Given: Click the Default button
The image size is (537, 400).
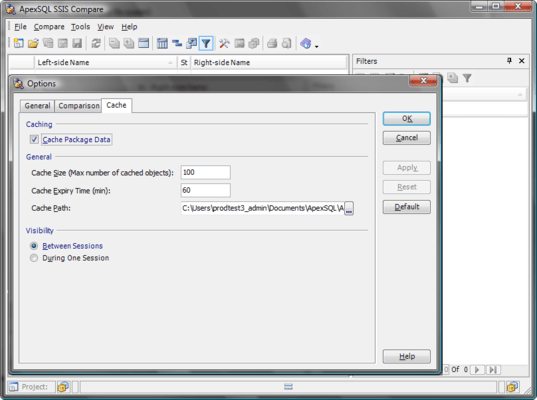Looking at the screenshot, I should [x=407, y=207].
